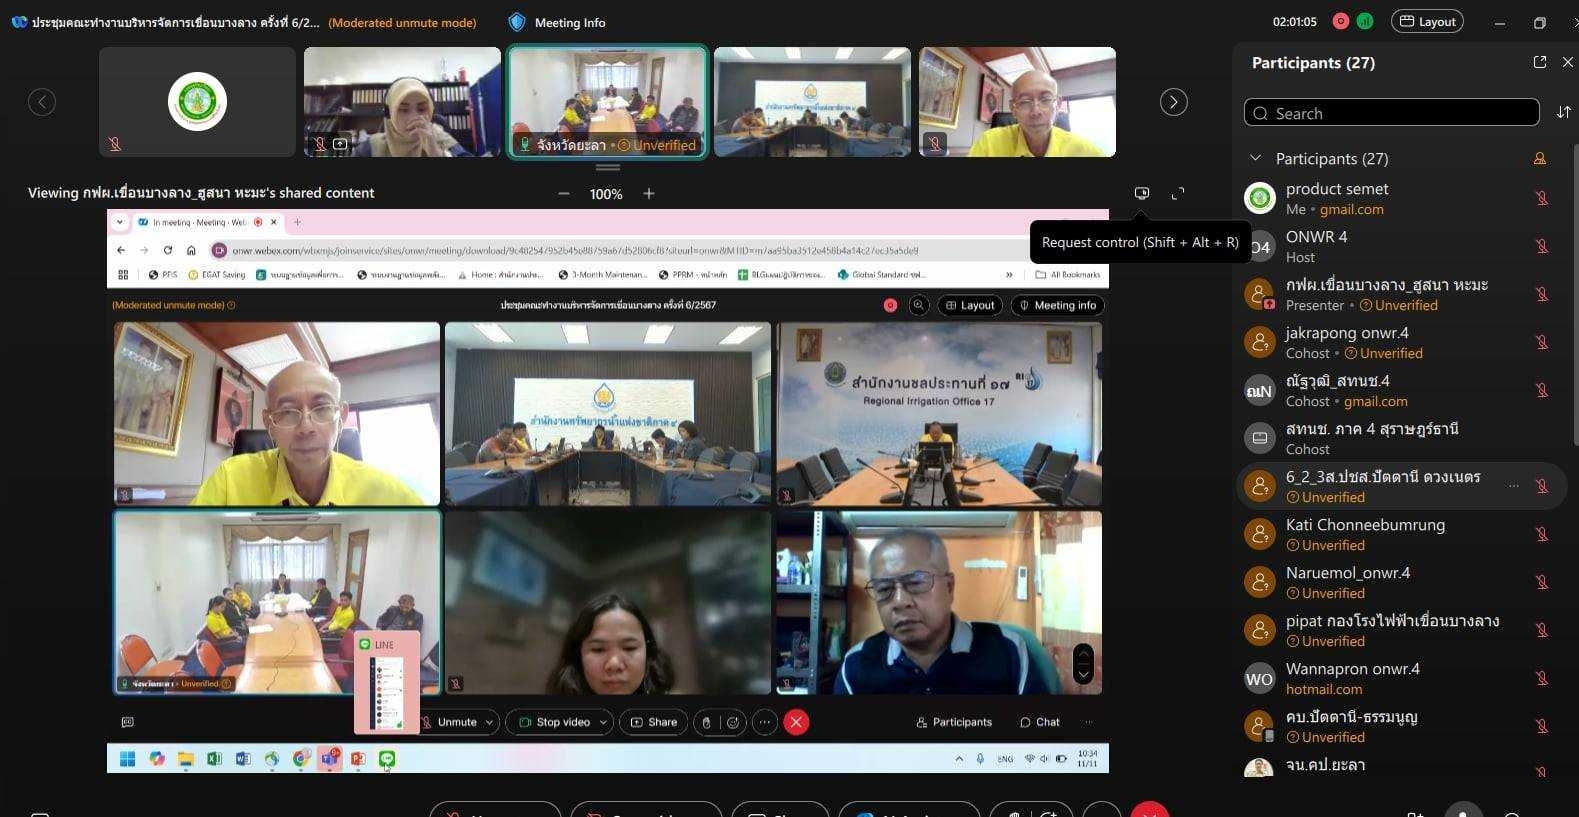Open Meeting Info in the title bar
Screen dimensions: 1579x817
pyautogui.click(x=558, y=22)
